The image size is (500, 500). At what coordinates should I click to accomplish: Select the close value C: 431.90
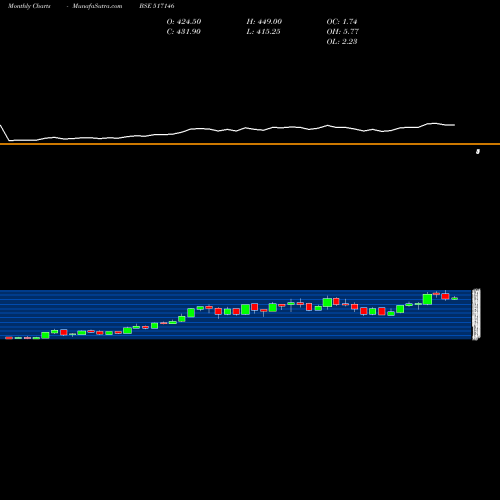(x=184, y=32)
